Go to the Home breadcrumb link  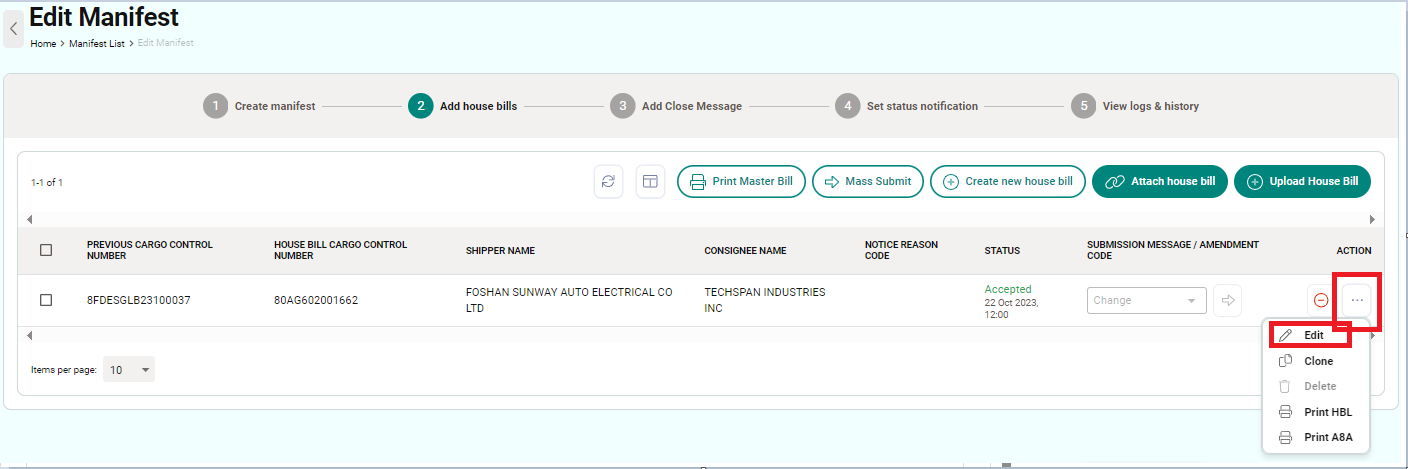click(43, 44)
